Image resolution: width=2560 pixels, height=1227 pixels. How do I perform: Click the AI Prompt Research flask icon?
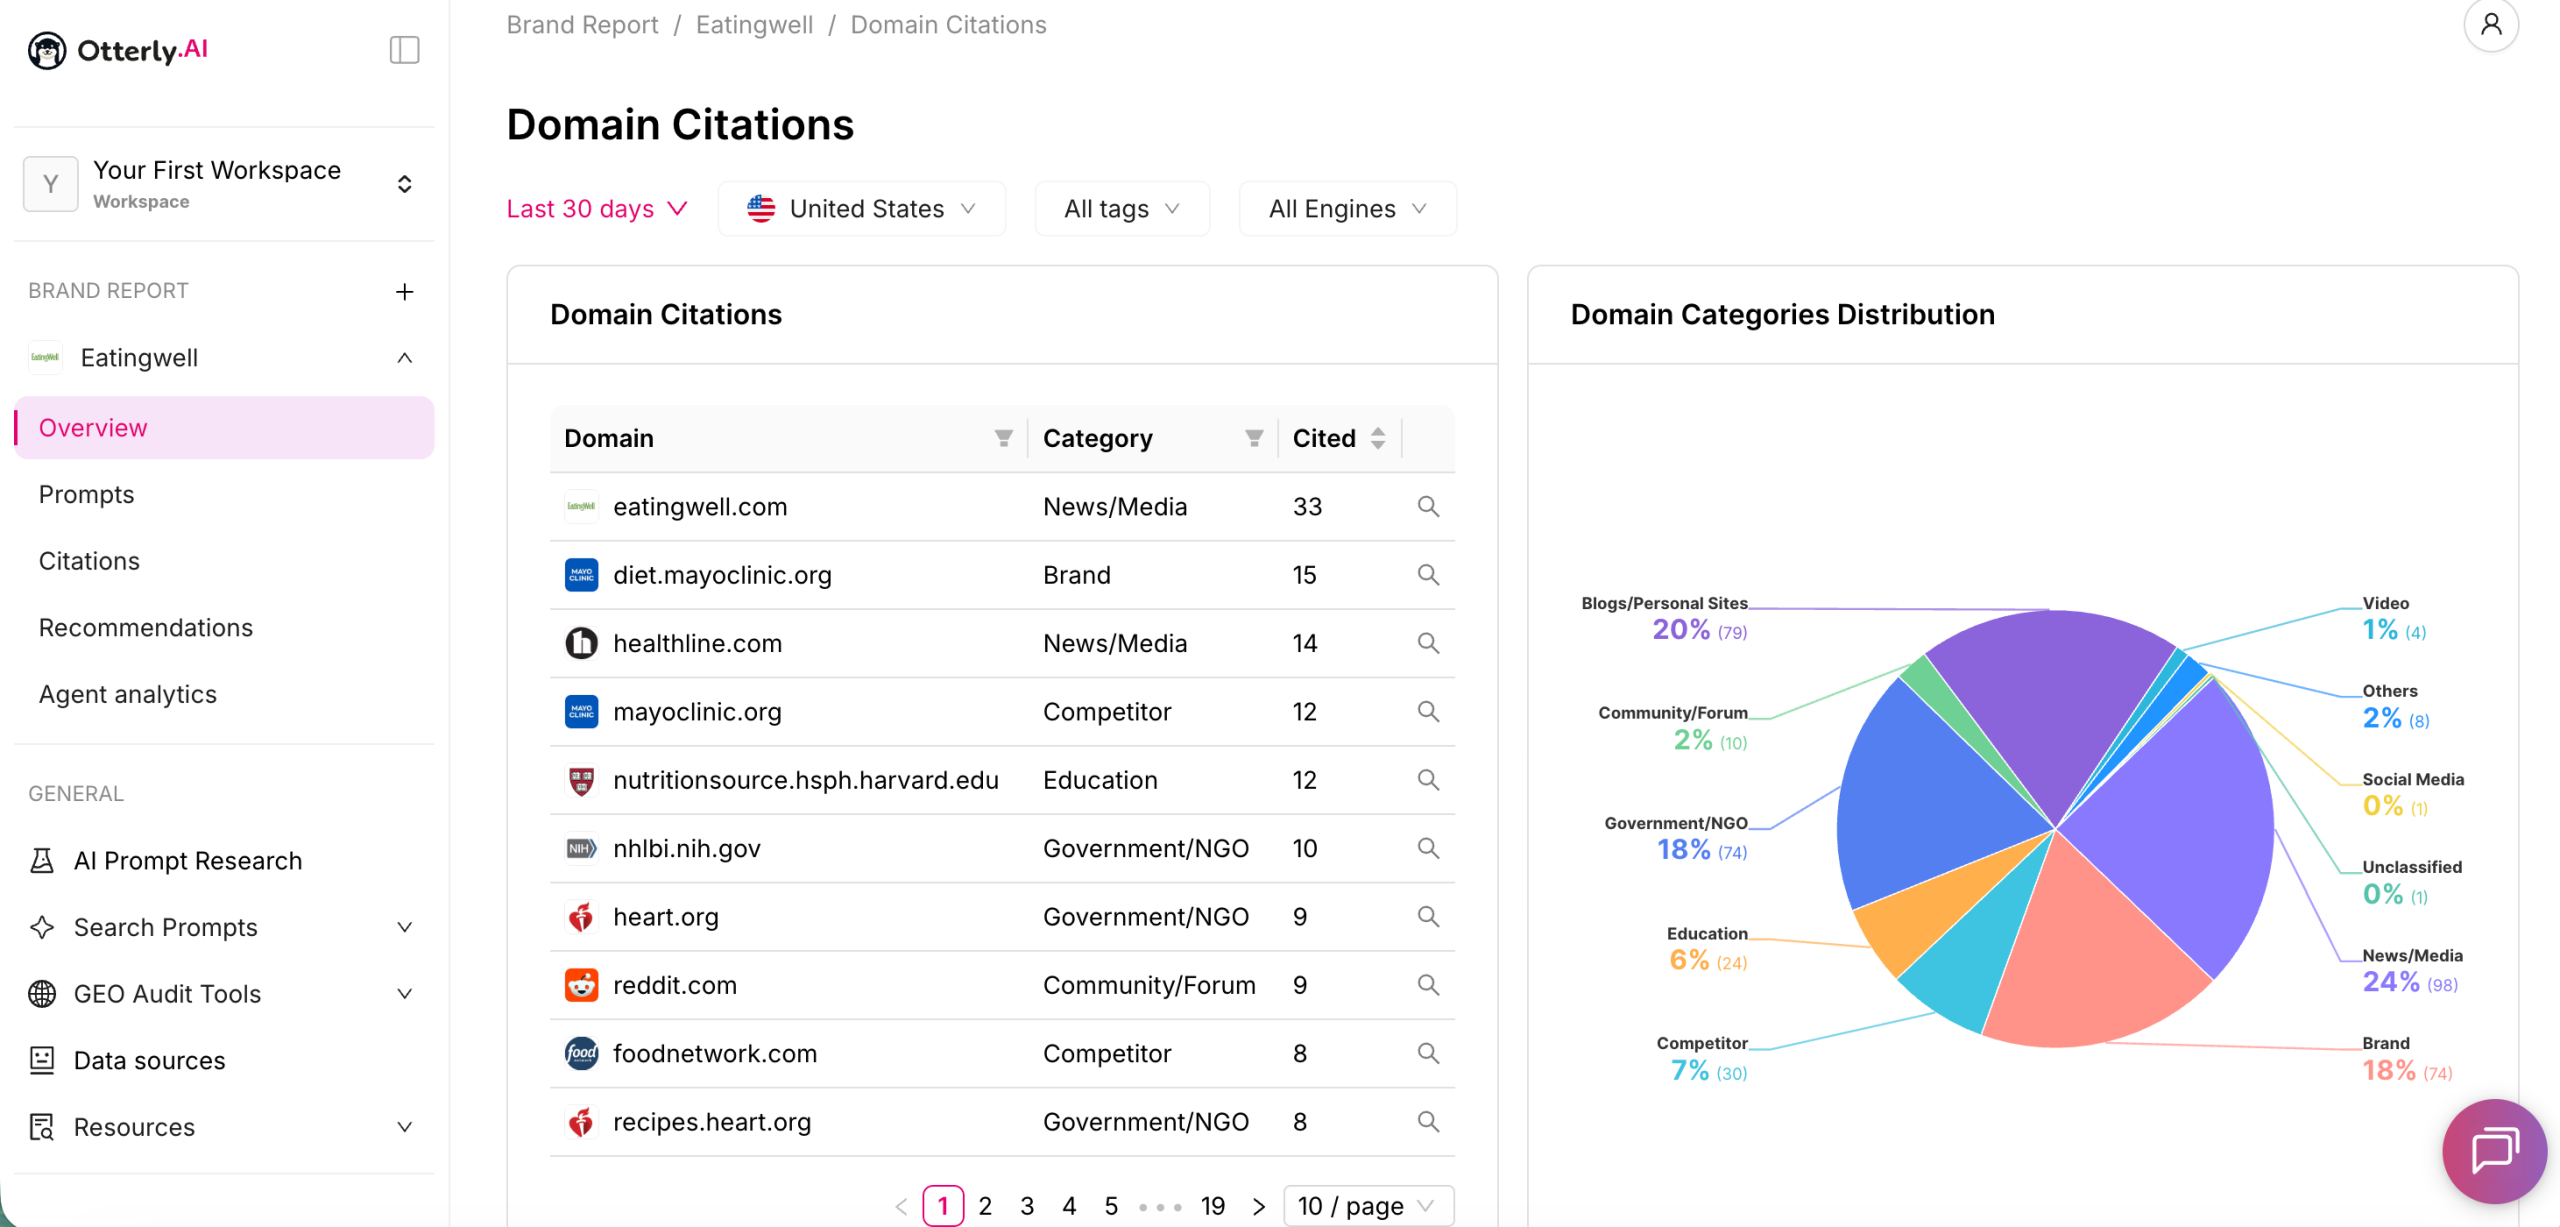(x=42, y=861)
